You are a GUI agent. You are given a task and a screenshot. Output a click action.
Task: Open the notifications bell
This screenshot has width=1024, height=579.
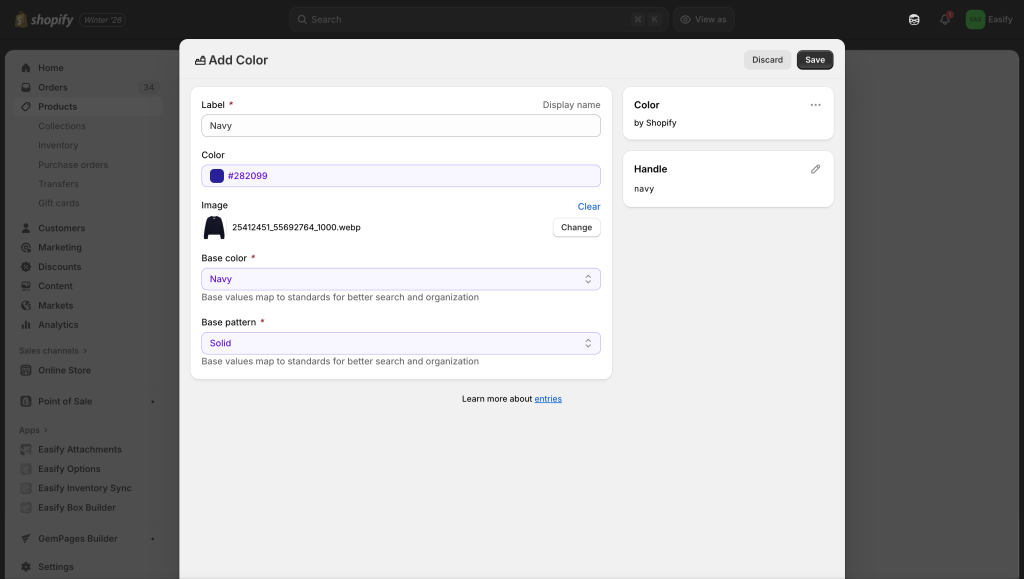pyautogui.click(x=944, y=19)
